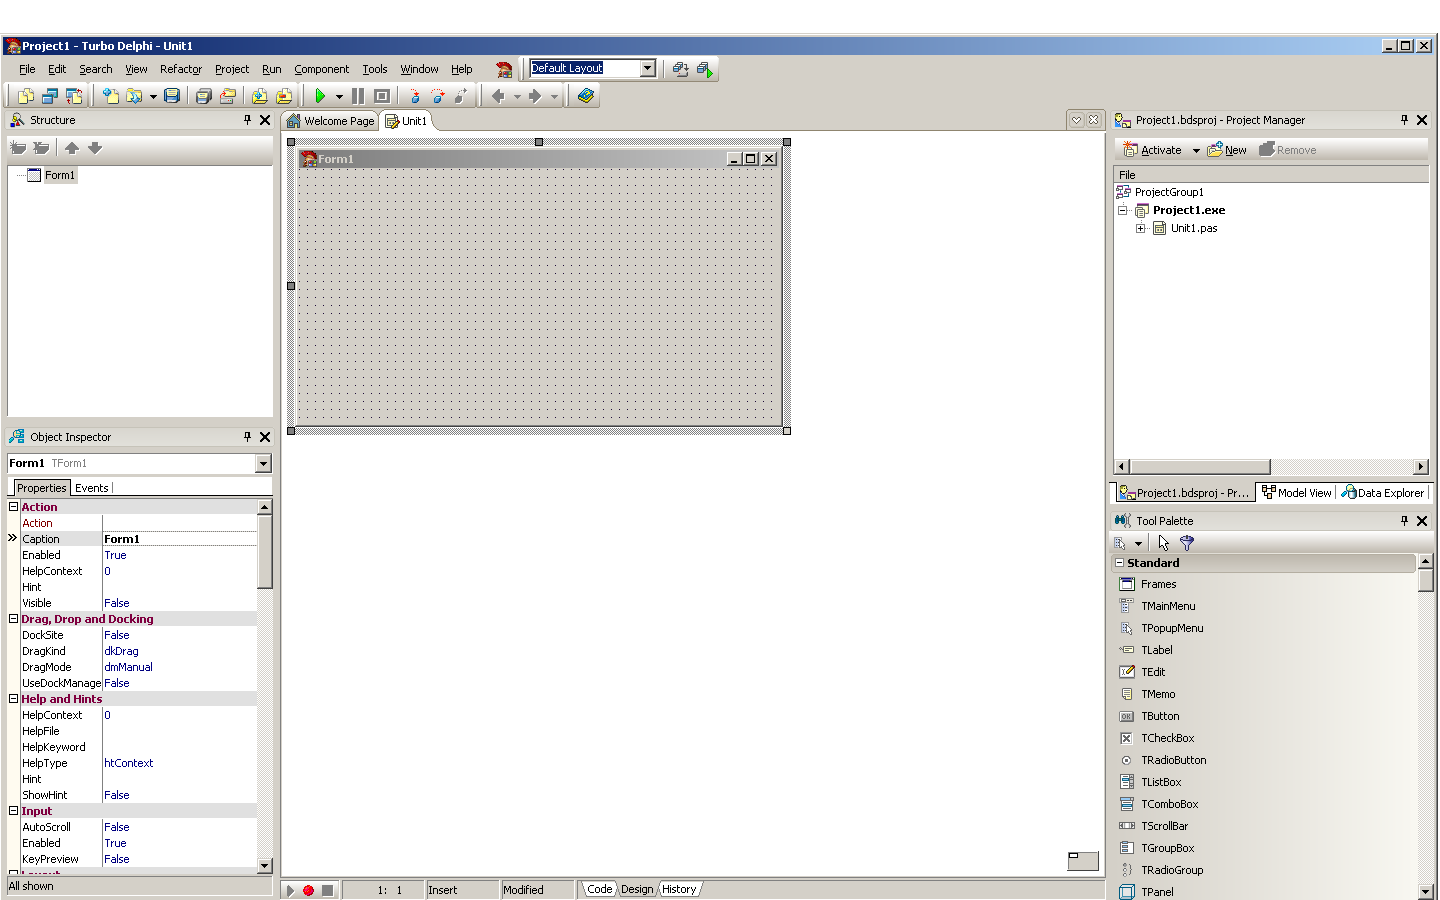This screenshot has height=900, width=1440.
Task: Open the Activate dropdown arrow in Project Manager
Action: click(1196, 151)
